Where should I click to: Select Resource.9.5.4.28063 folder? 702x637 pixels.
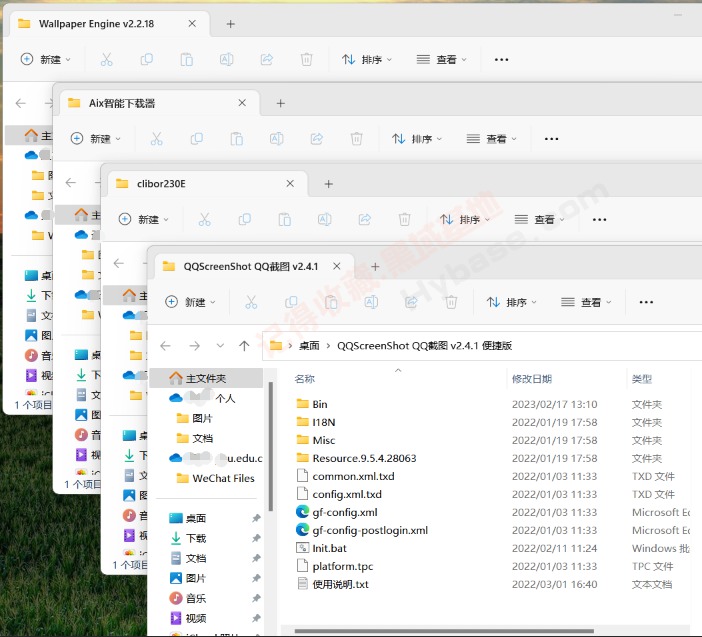(x=356, y=458)
